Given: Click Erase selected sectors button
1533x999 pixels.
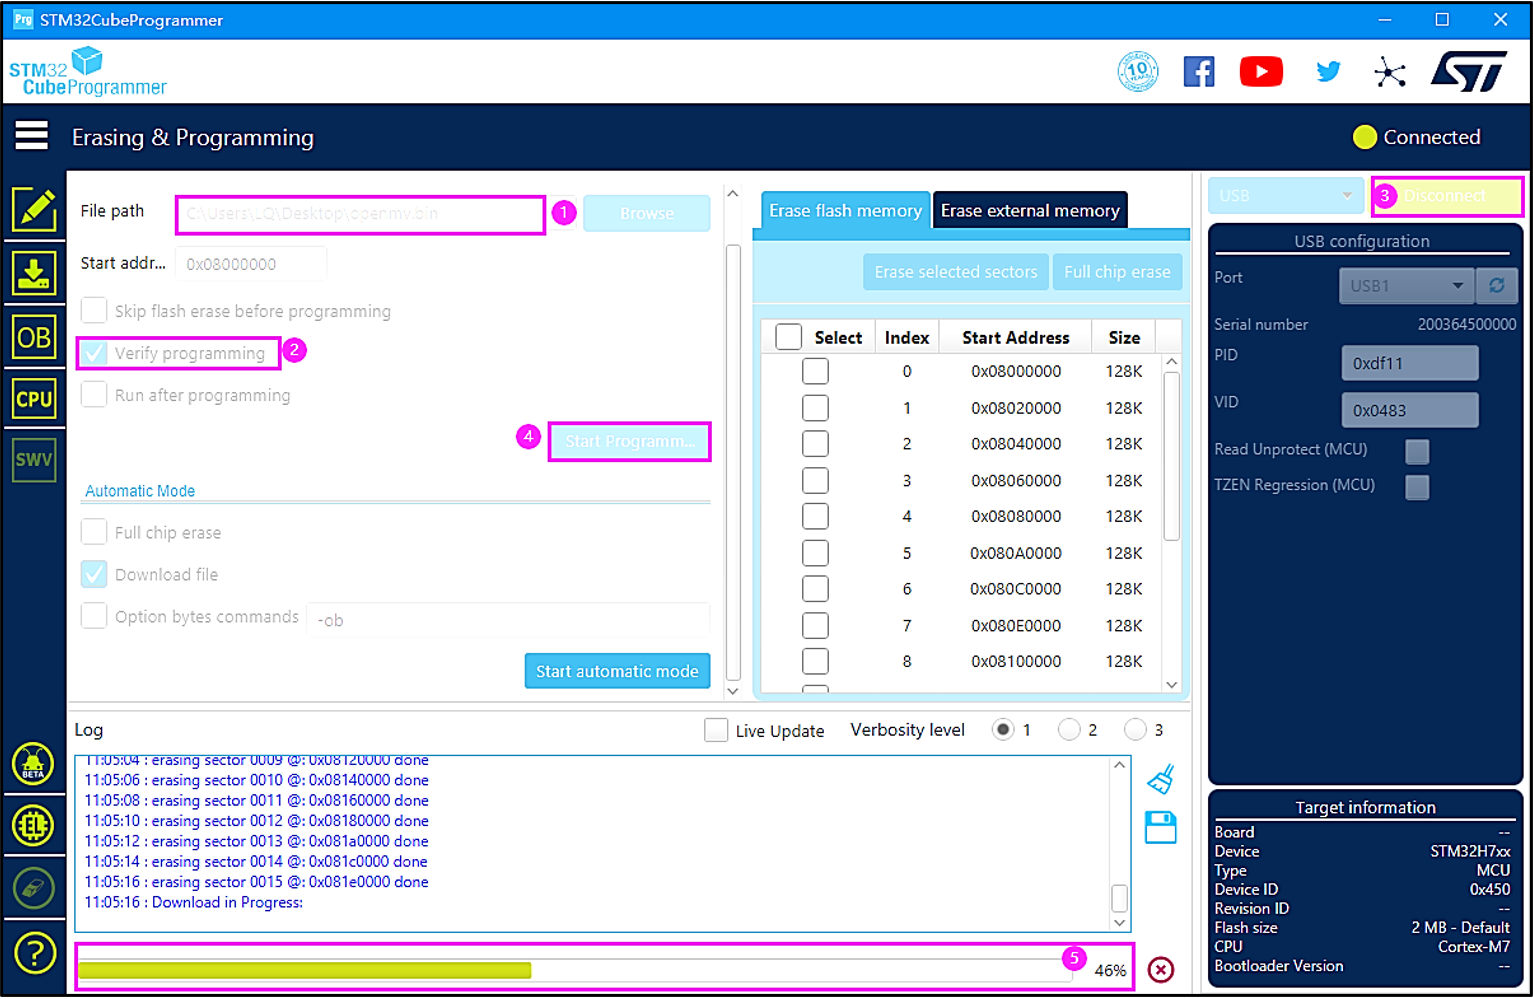Looking at the screenshot, I should tap(956, 272).
